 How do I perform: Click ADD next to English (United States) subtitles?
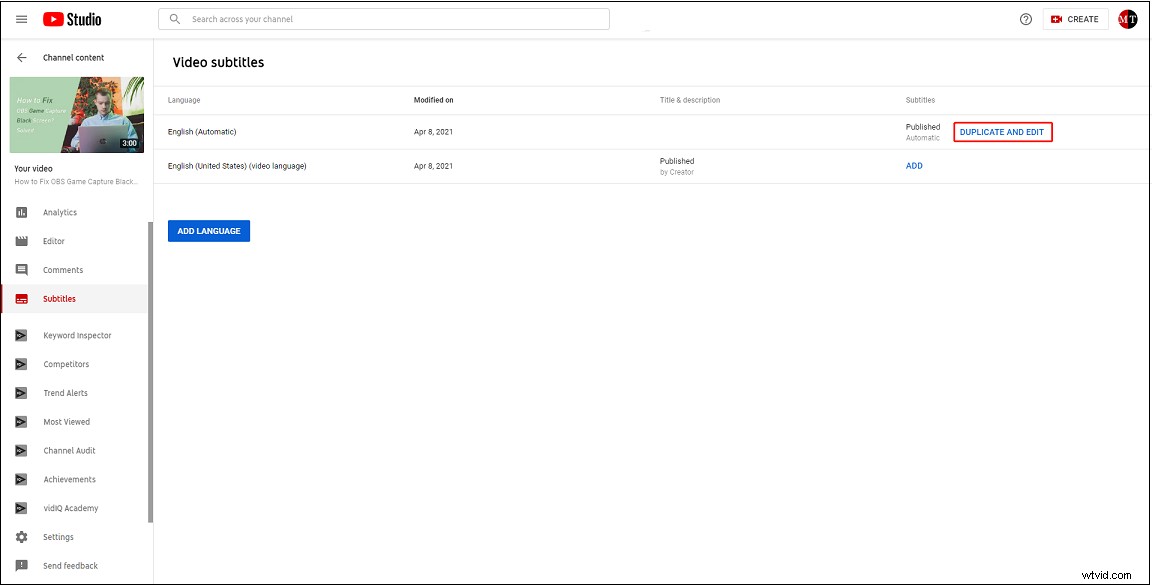pos(913,165)
